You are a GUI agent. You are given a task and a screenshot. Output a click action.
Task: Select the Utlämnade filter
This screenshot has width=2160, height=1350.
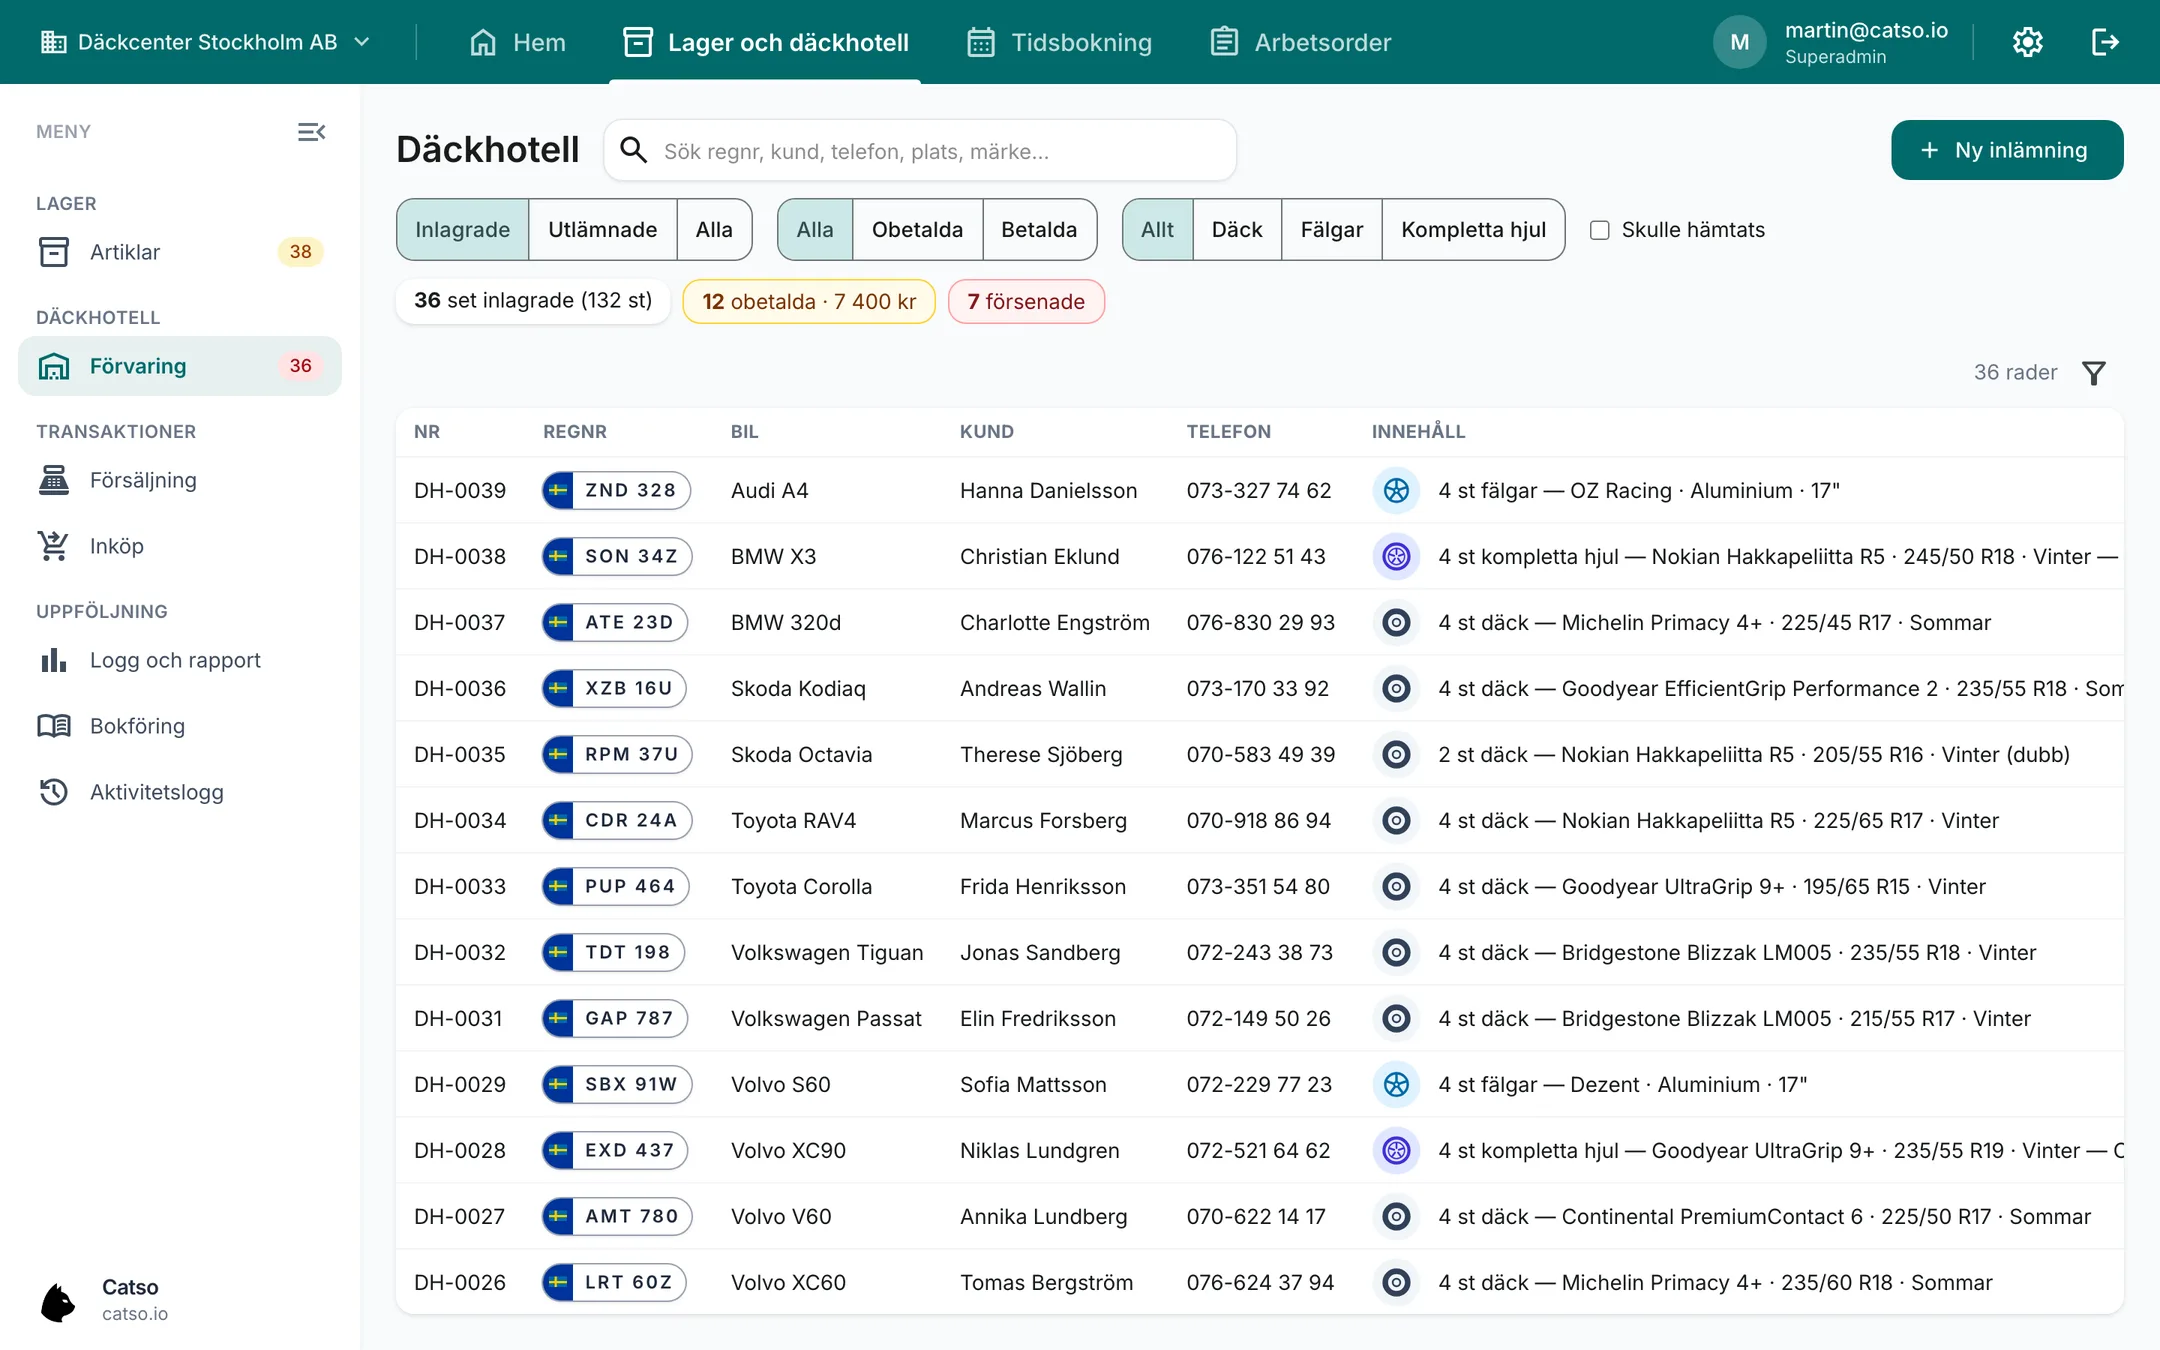tap(602, 230)
